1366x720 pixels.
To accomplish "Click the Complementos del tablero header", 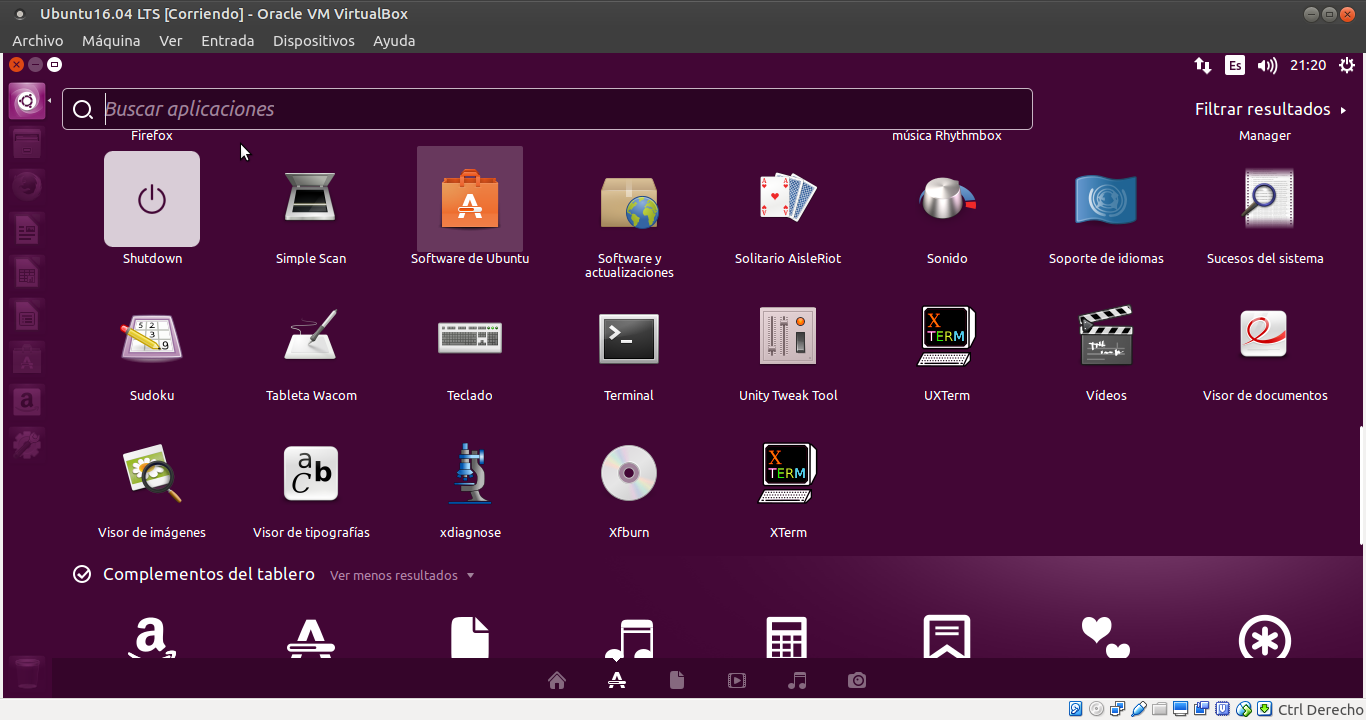I will point(209,574).
